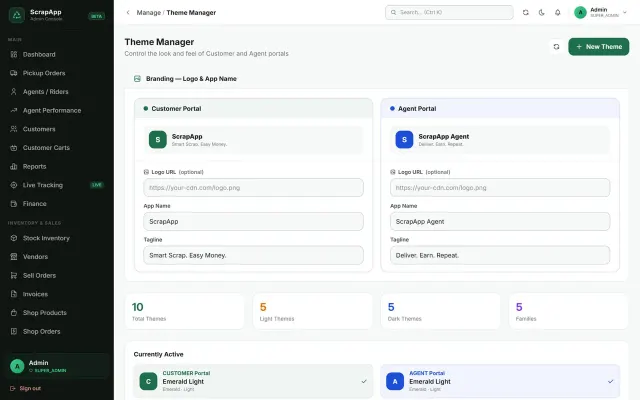640x400 pixels.
Task: Click the ScrapApp logo icon in sidebar
Action: [x=17, y=15]
